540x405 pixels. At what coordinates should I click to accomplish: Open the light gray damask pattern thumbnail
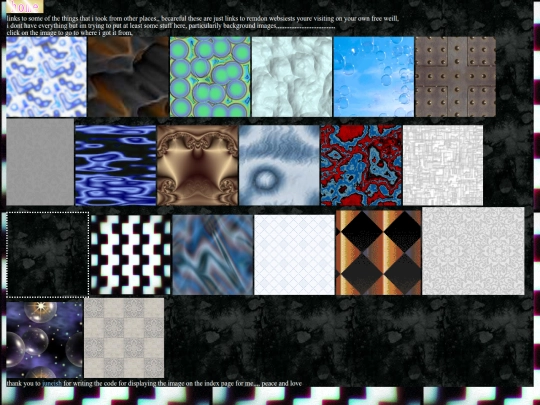(474, 251)
